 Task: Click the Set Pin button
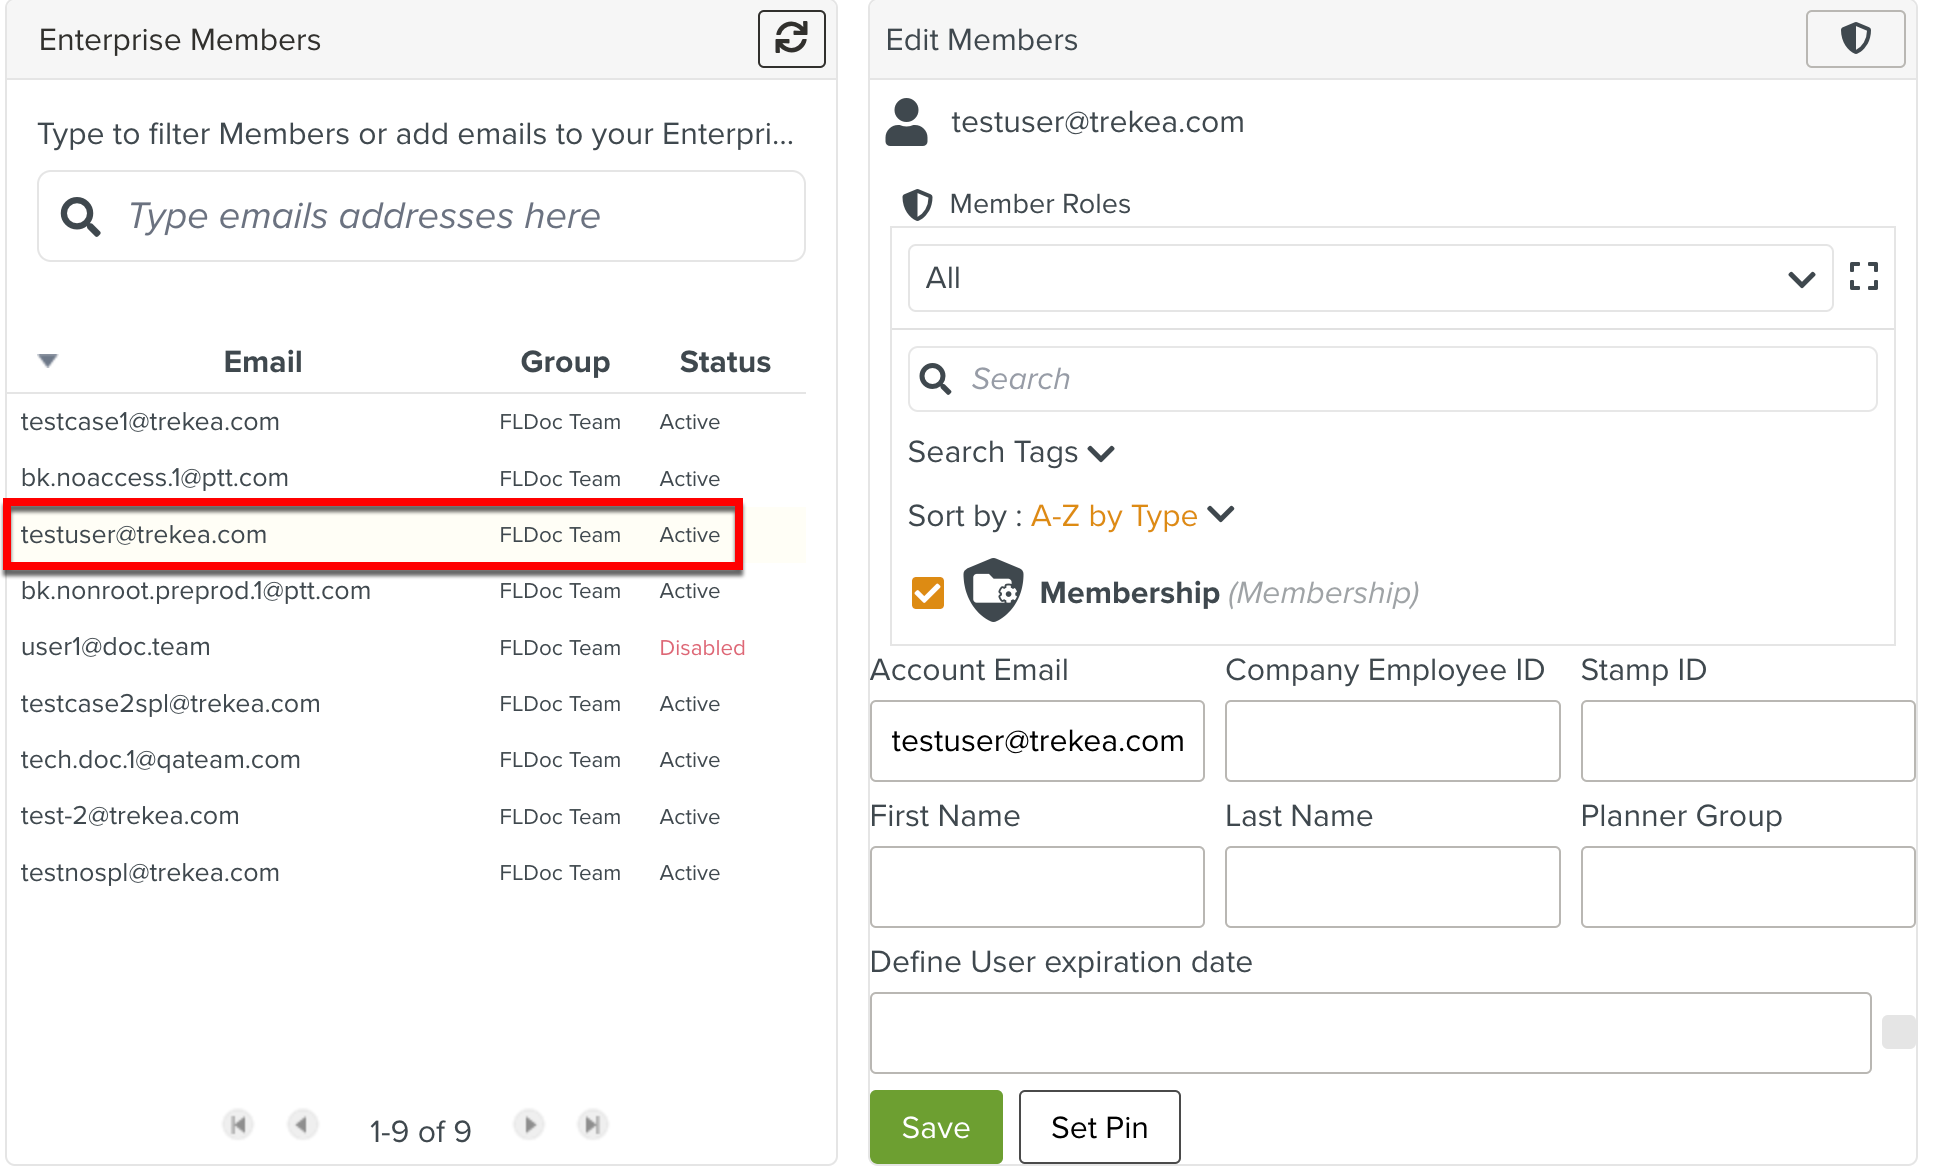tap(1099, 1127)
